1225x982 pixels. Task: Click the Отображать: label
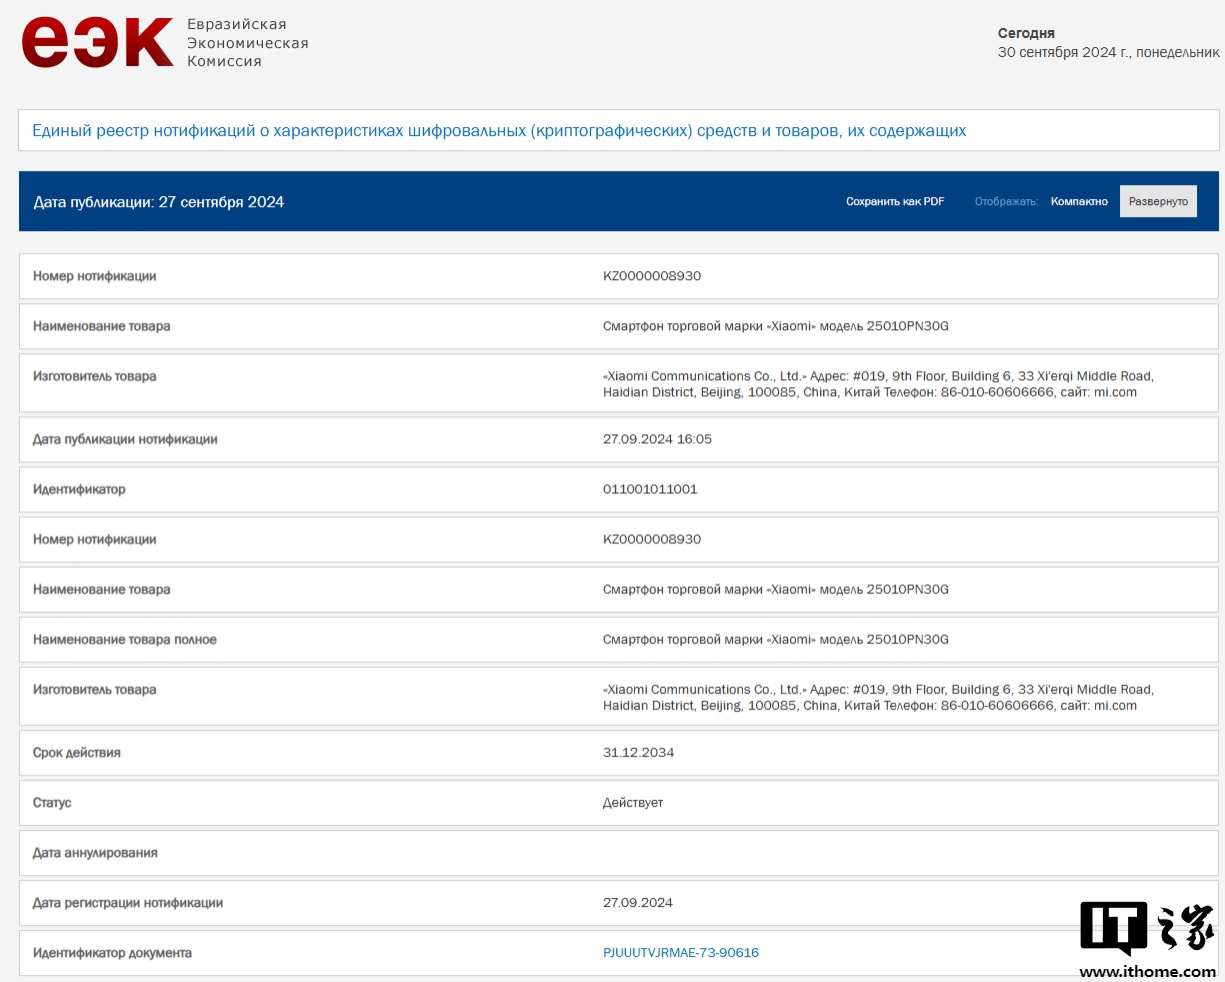tap(1006, 202)
